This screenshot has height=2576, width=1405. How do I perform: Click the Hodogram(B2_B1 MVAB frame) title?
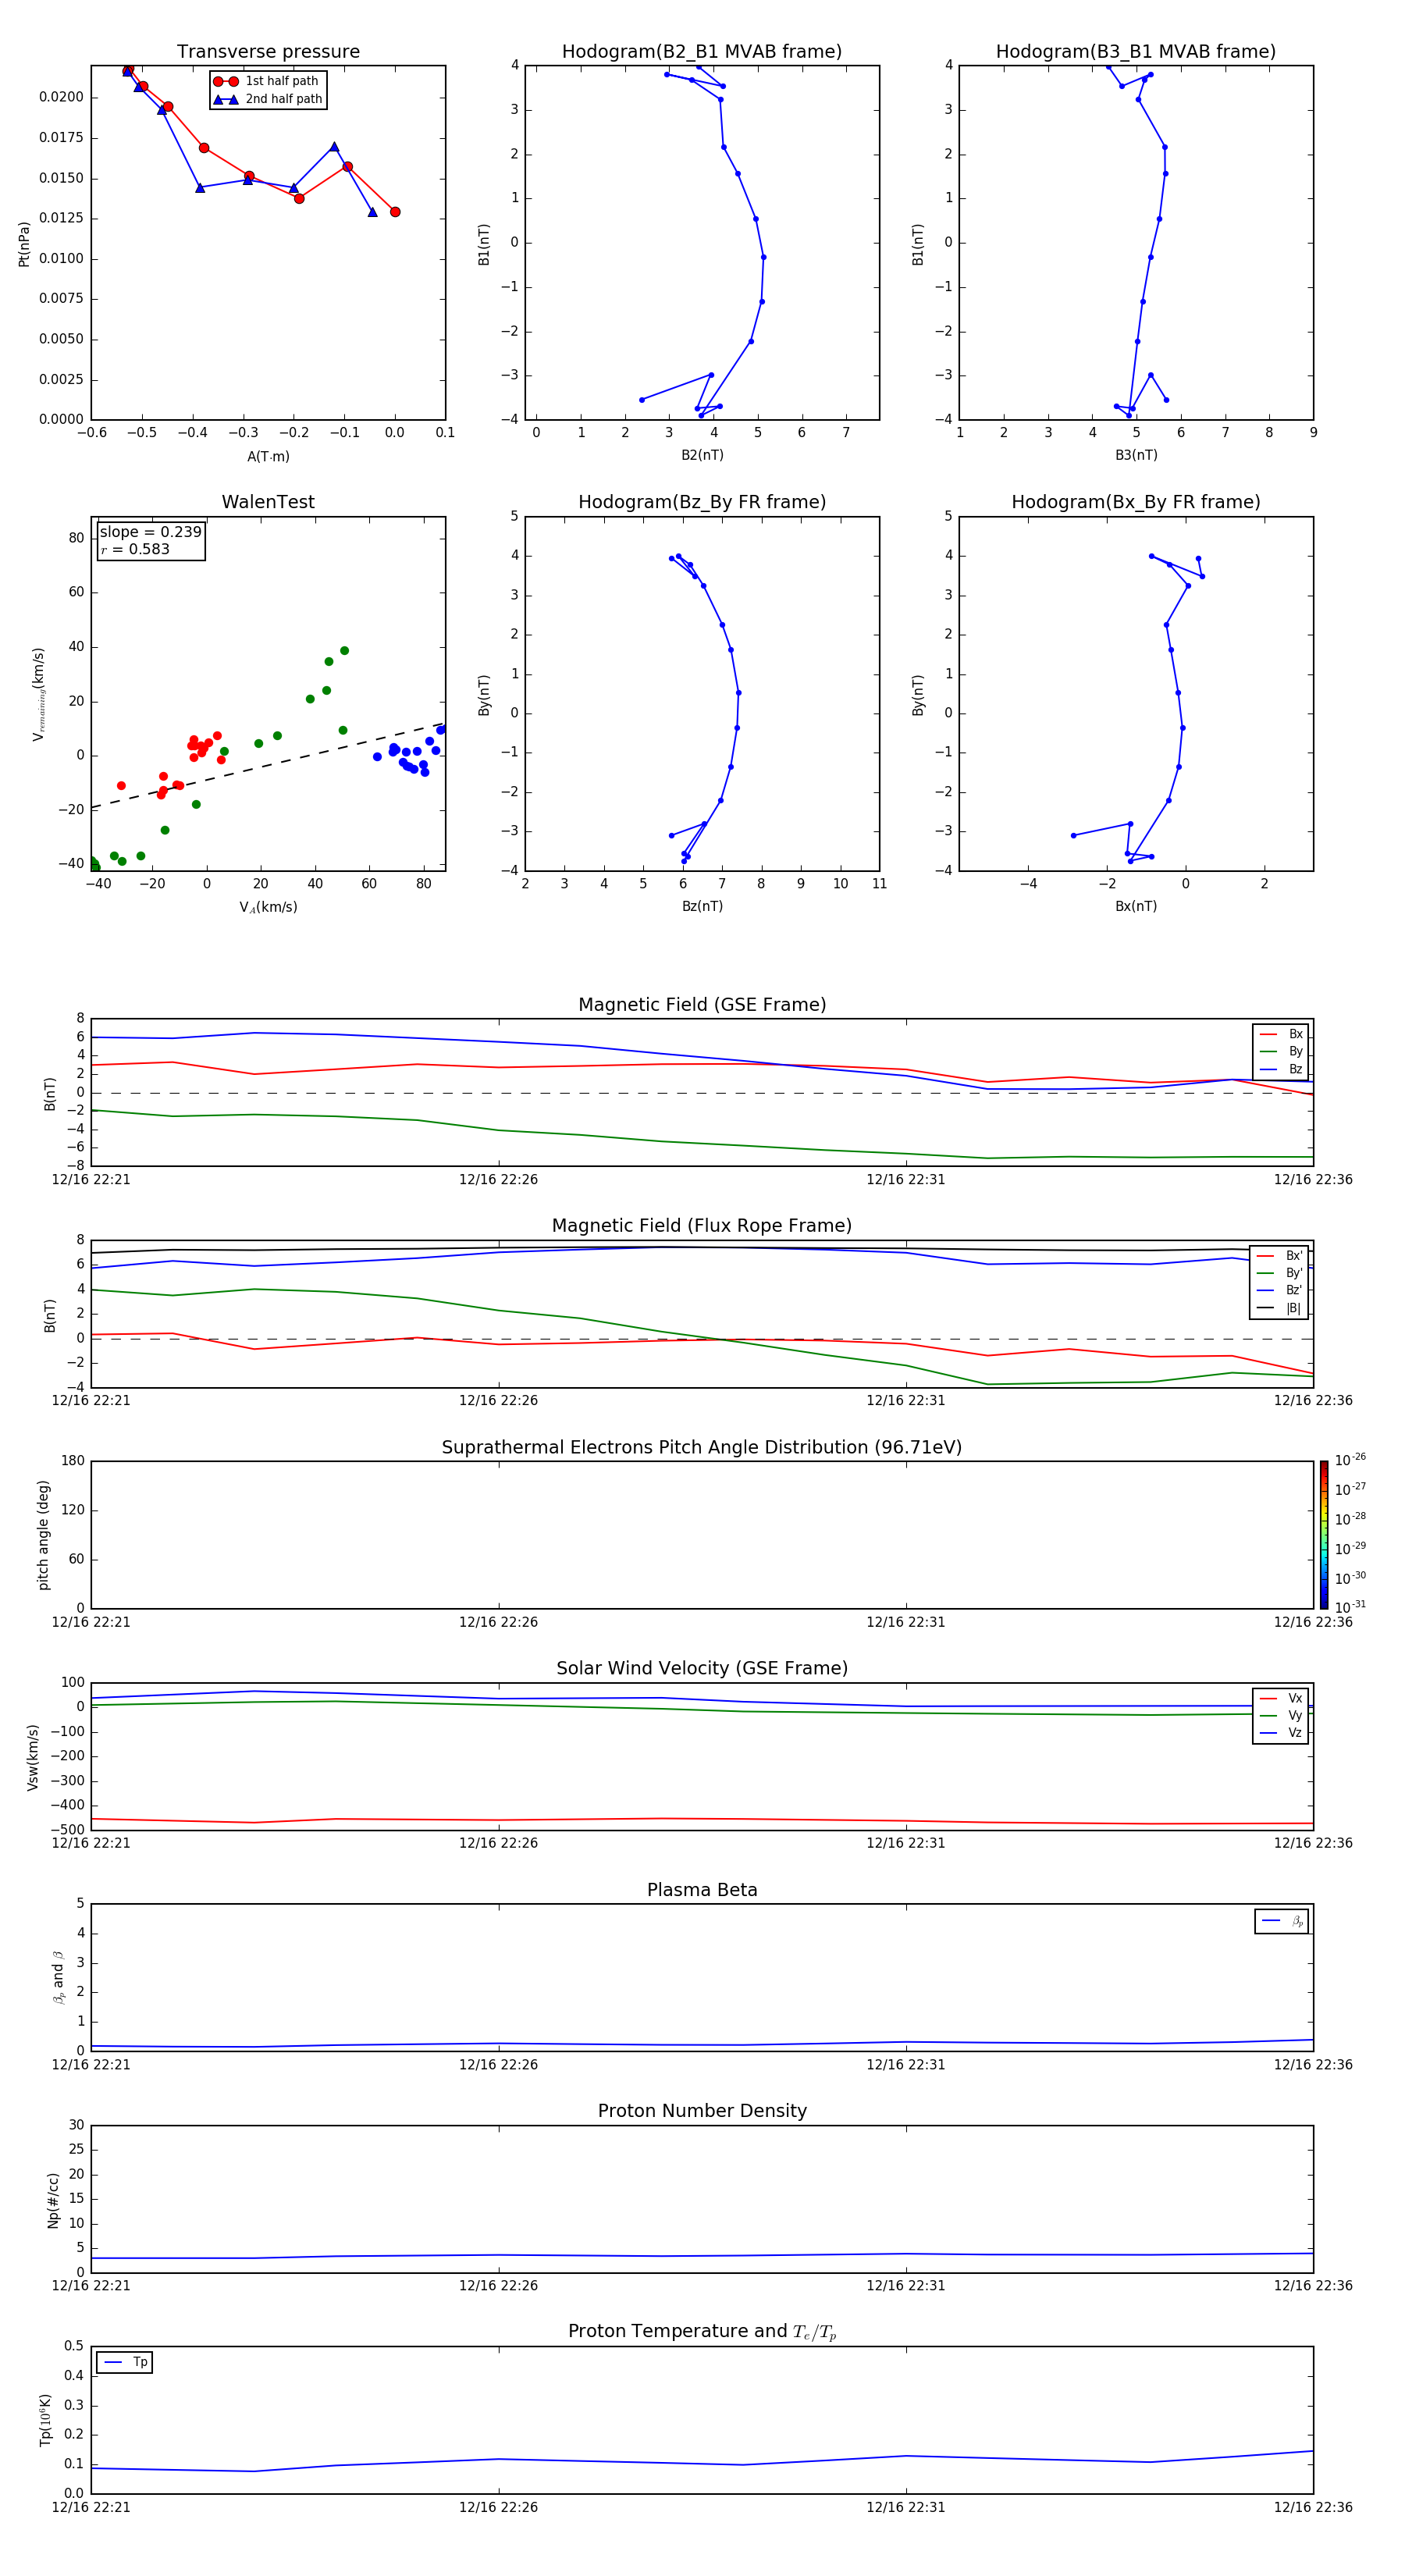coord(702,52)
